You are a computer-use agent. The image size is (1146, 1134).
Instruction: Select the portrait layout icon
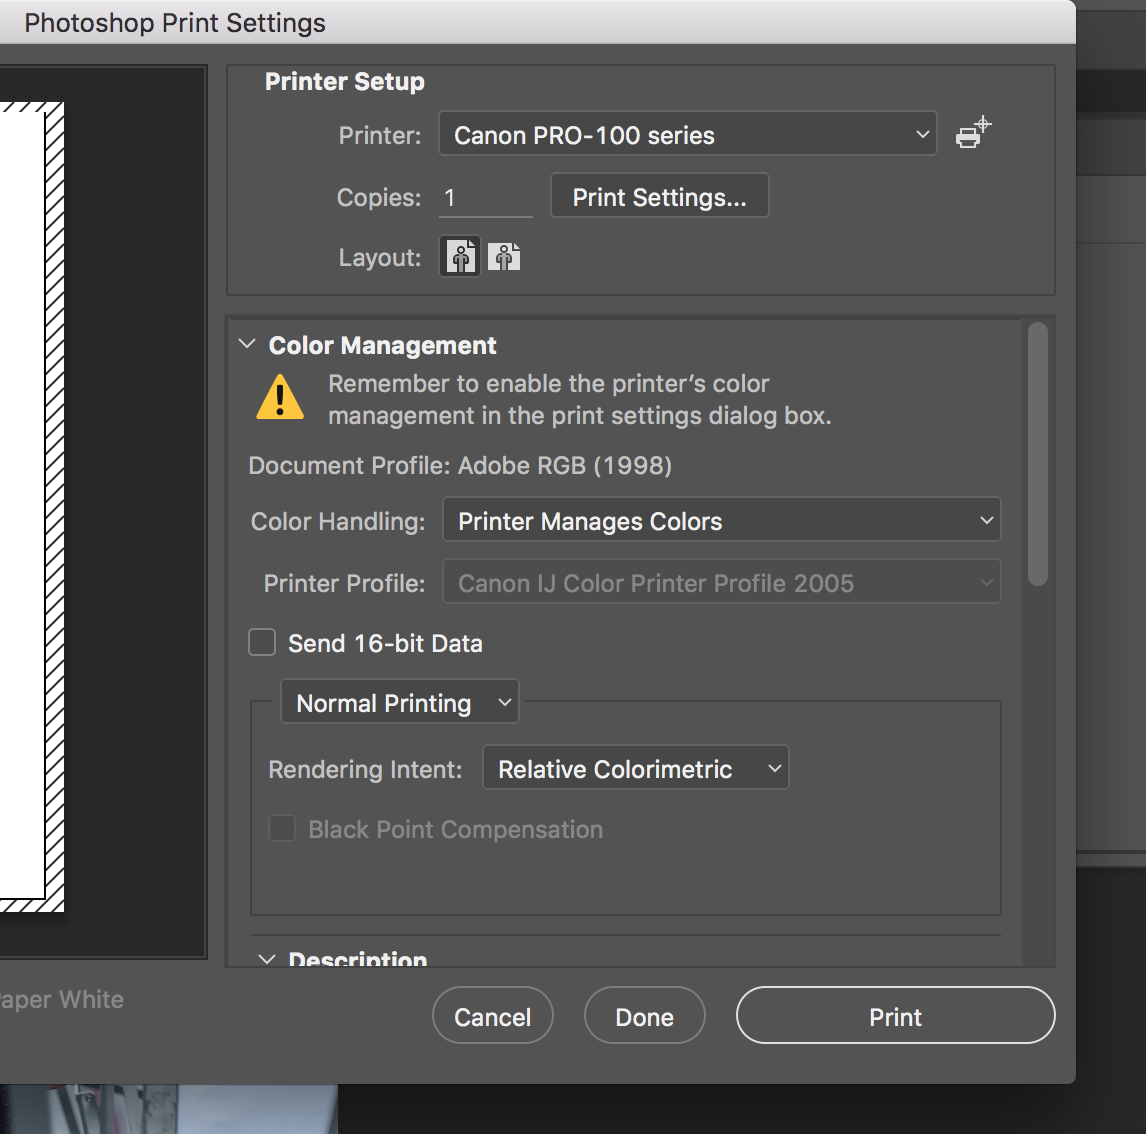pos(459,256)
